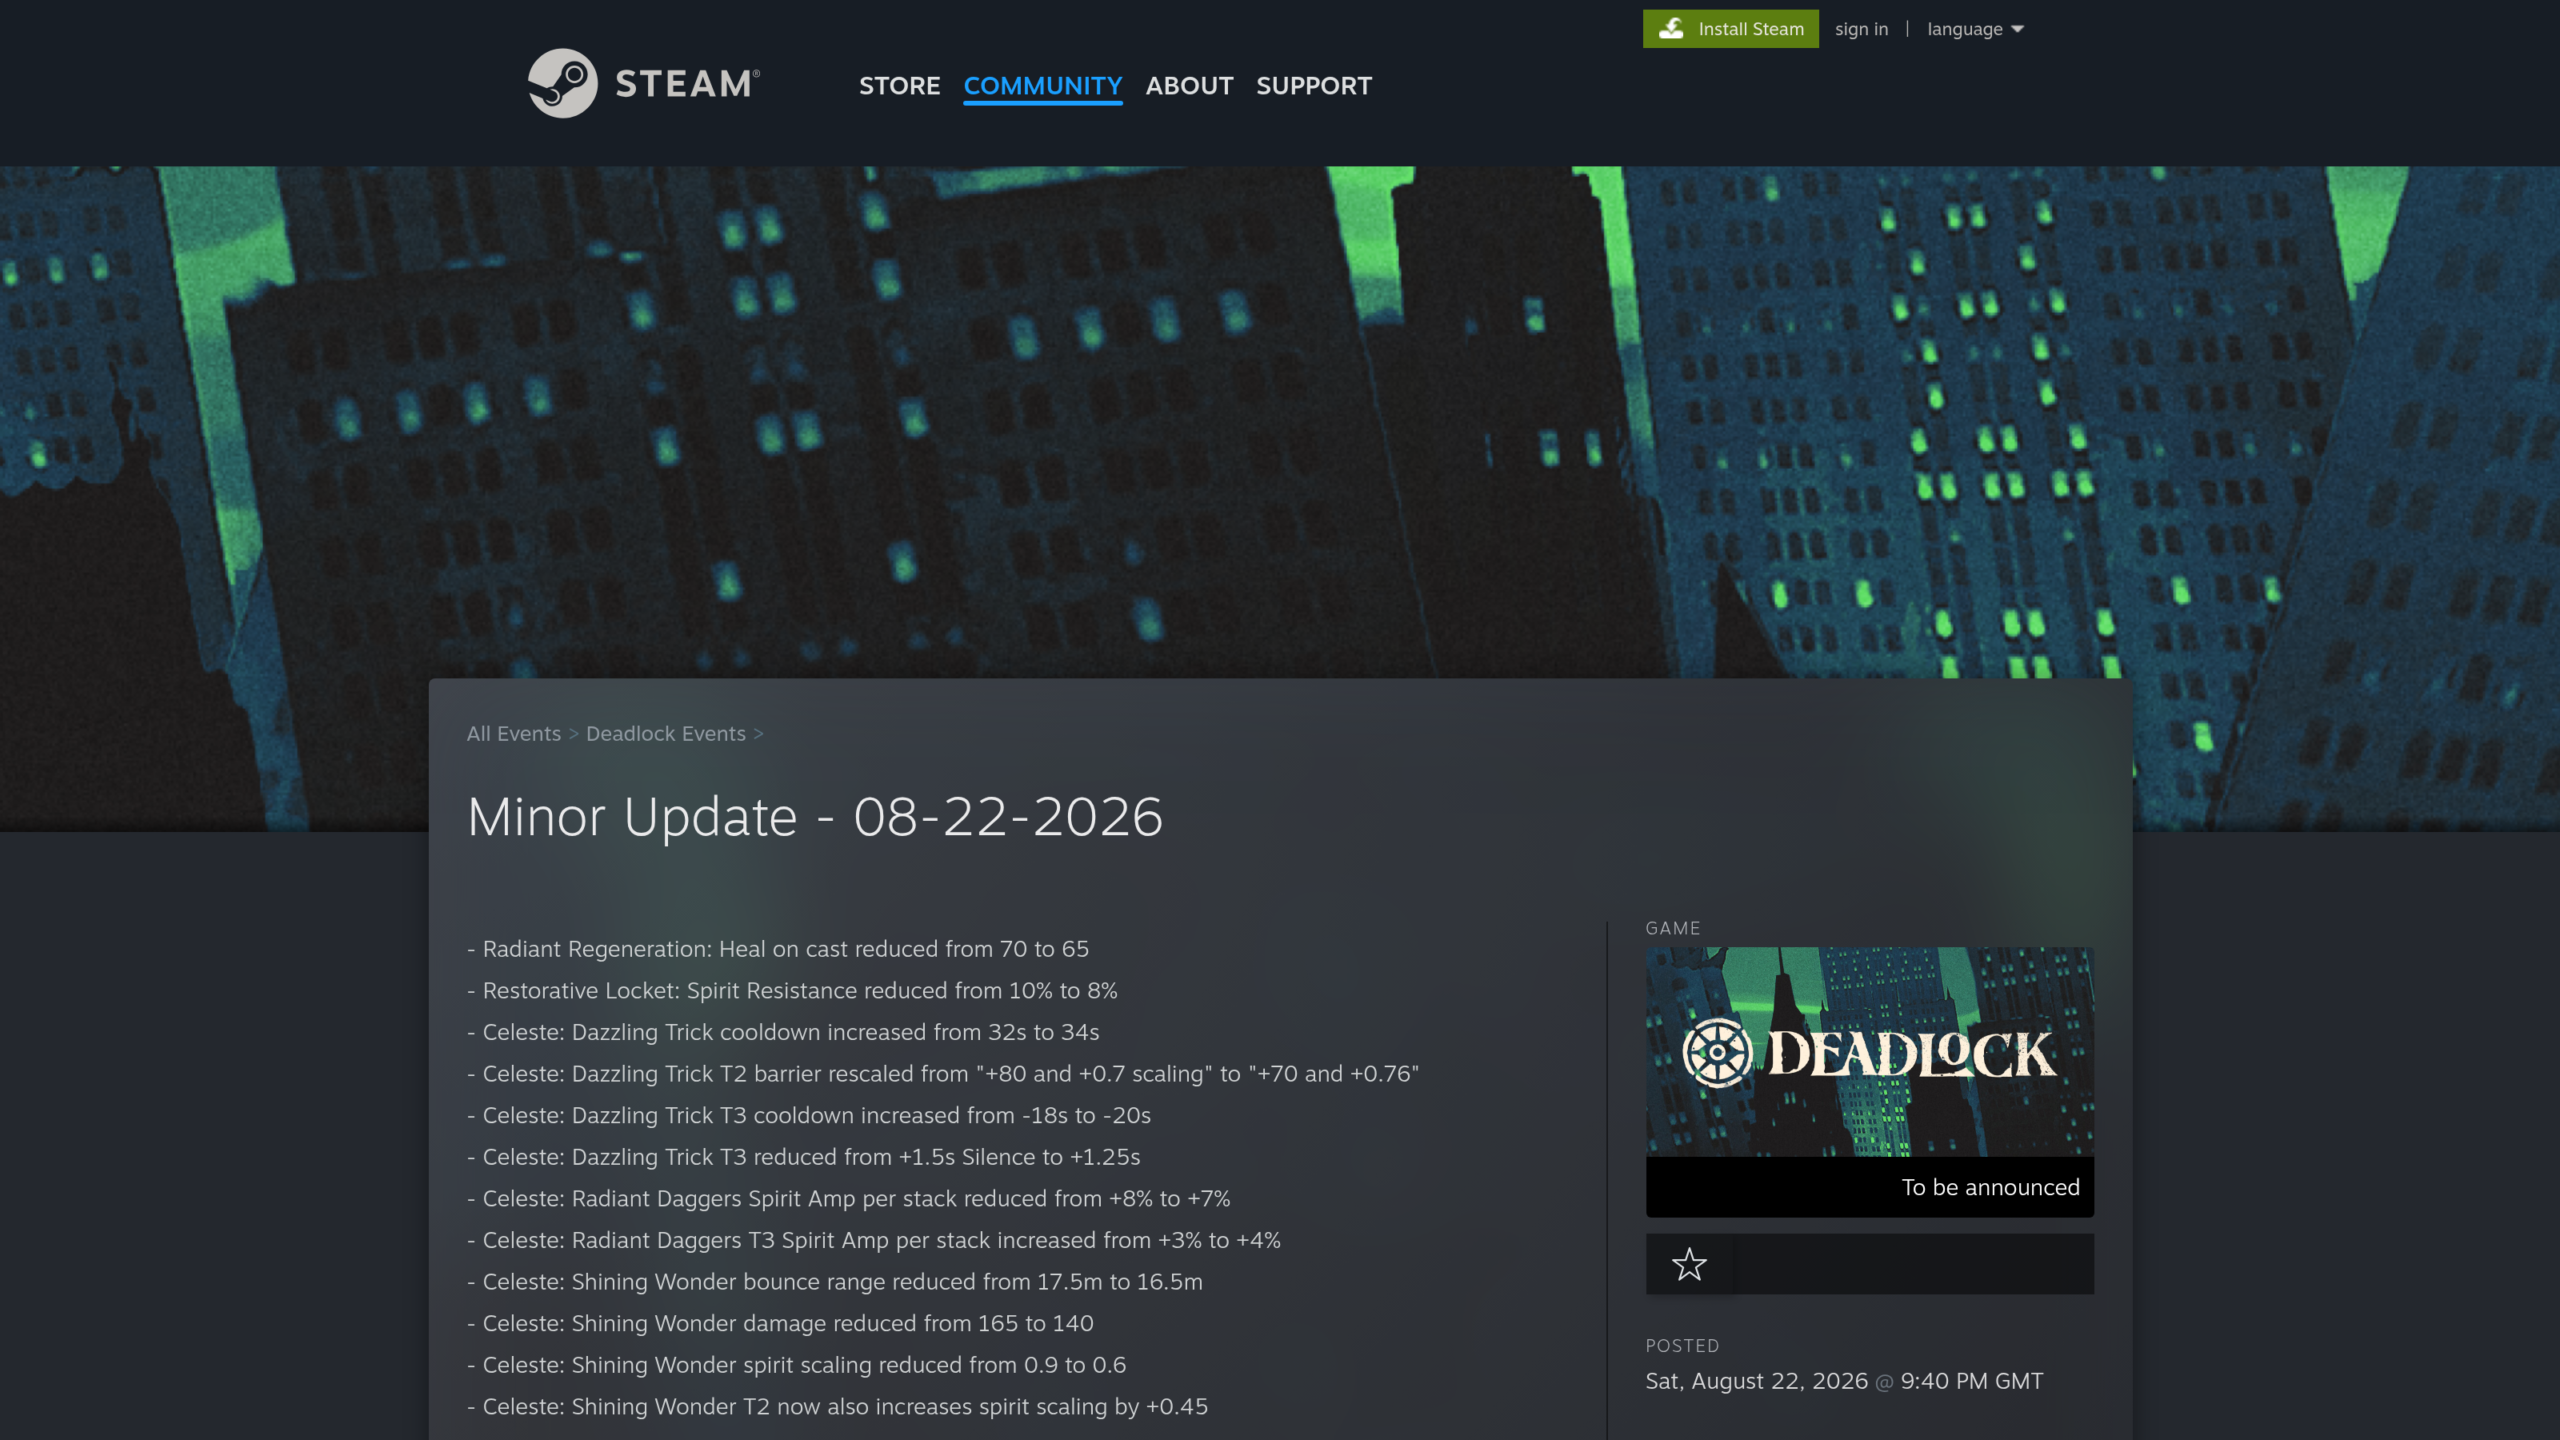Click the download icon in Install Steam
The width and height of the screenshot is (2560, 1440).
pos(1671,29)
